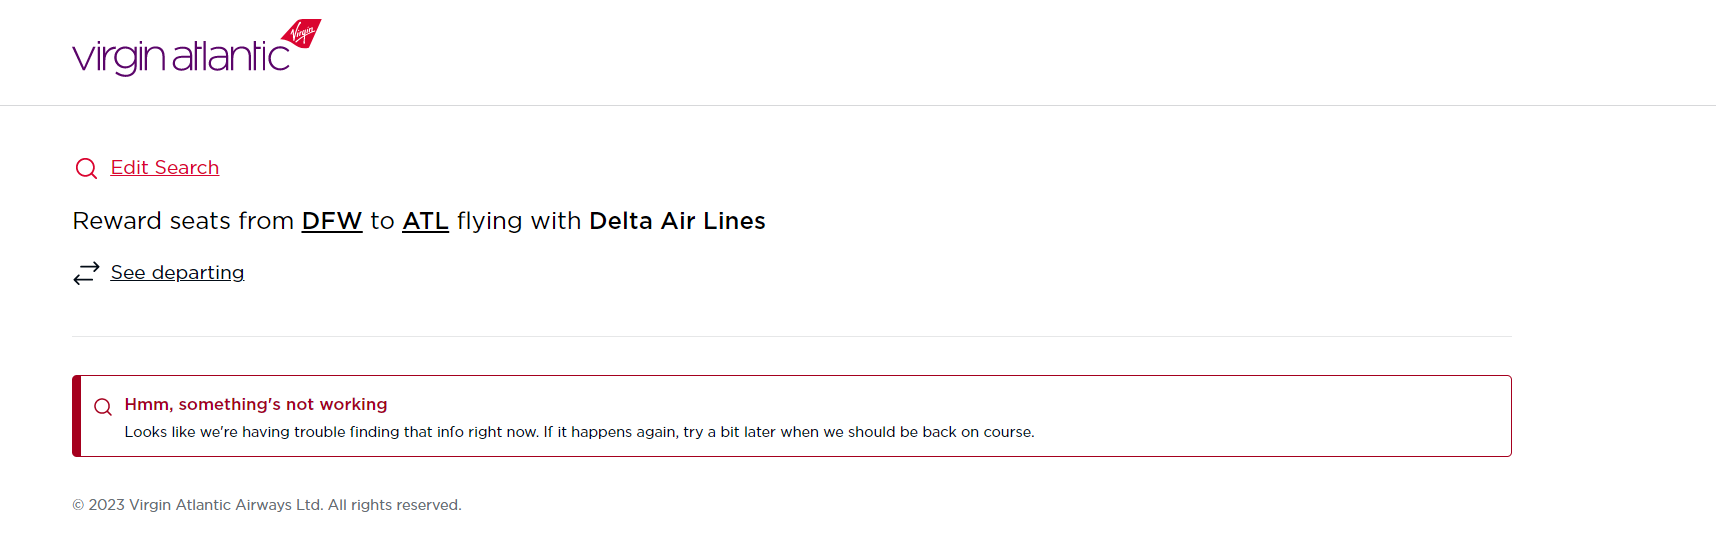Select the ATL destination airport link

(x=425, y=221)
